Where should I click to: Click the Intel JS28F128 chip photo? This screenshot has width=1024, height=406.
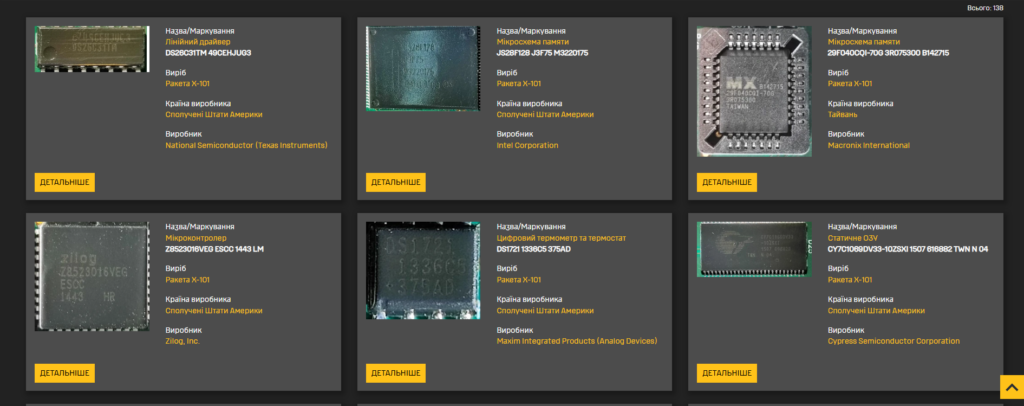(x=423, y=69)
